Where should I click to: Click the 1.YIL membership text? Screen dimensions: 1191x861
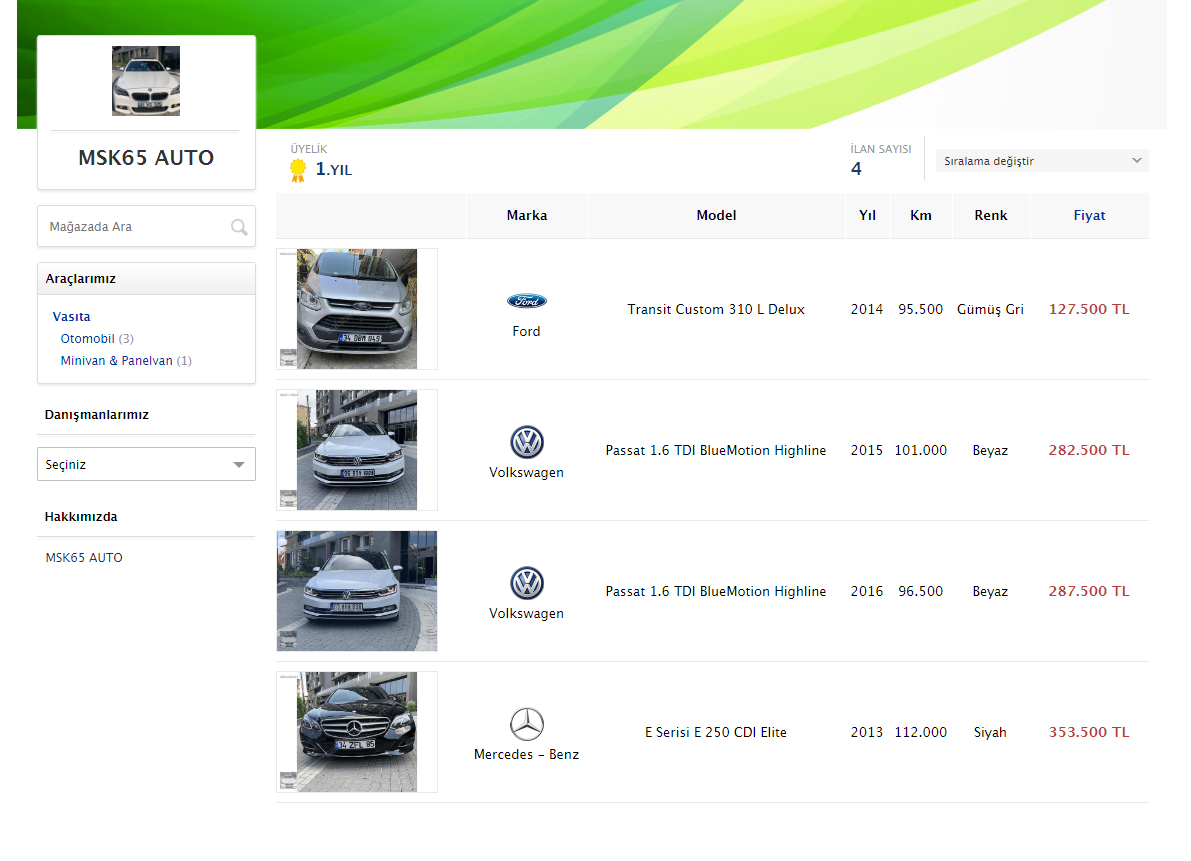pos(333,169)
